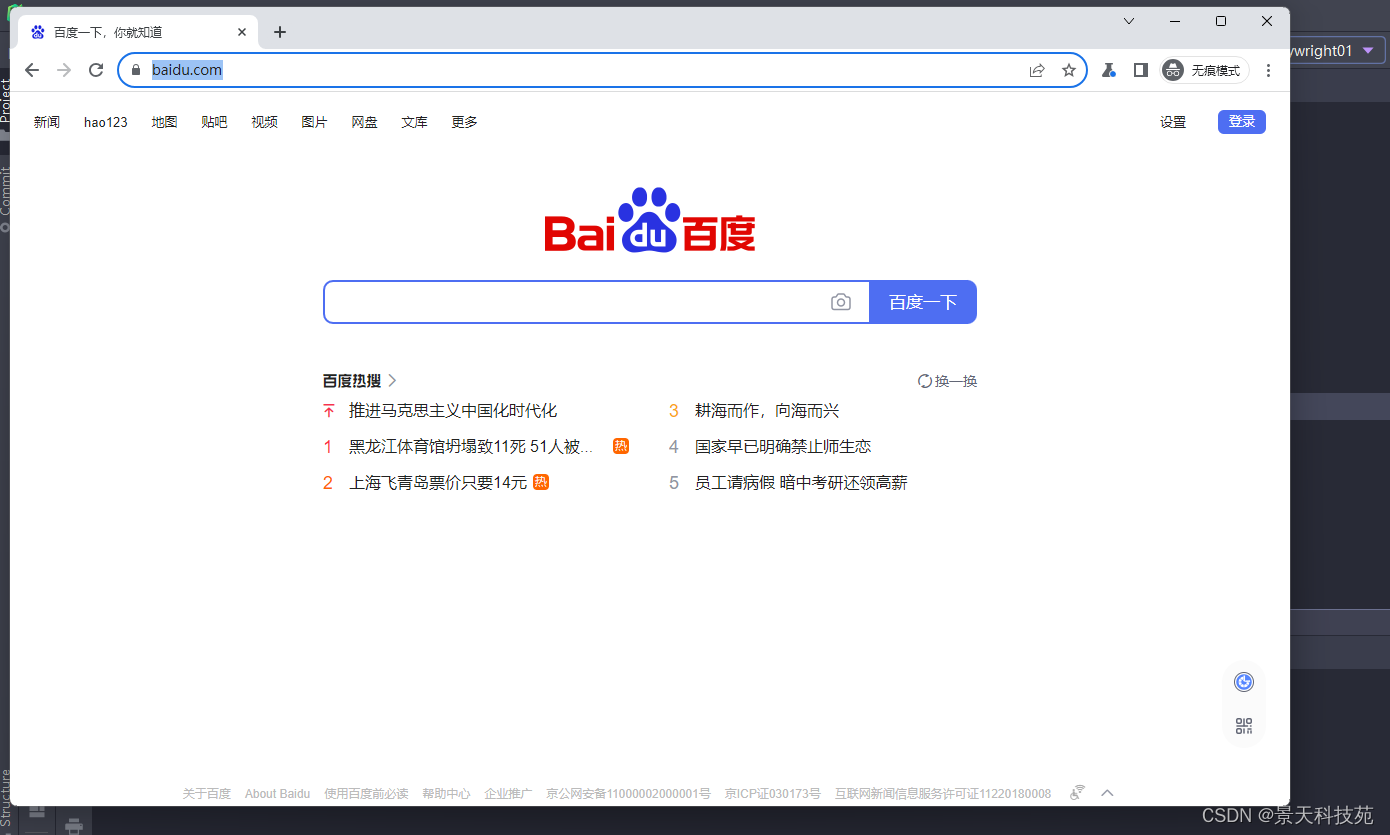This screenshot has width=1390, height=835.
Task: Open the Chrome Labs flask icon
Action: [x=1108, y=70]
